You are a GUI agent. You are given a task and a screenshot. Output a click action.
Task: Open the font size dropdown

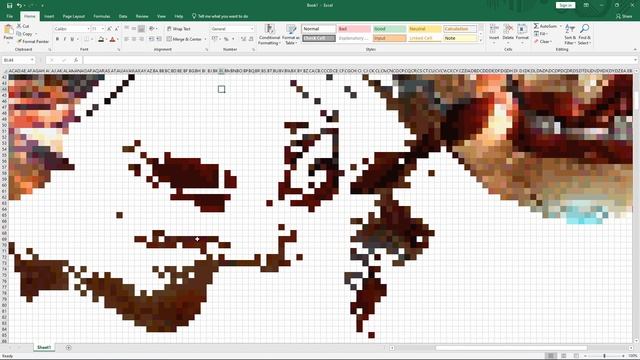click(102, 29)
